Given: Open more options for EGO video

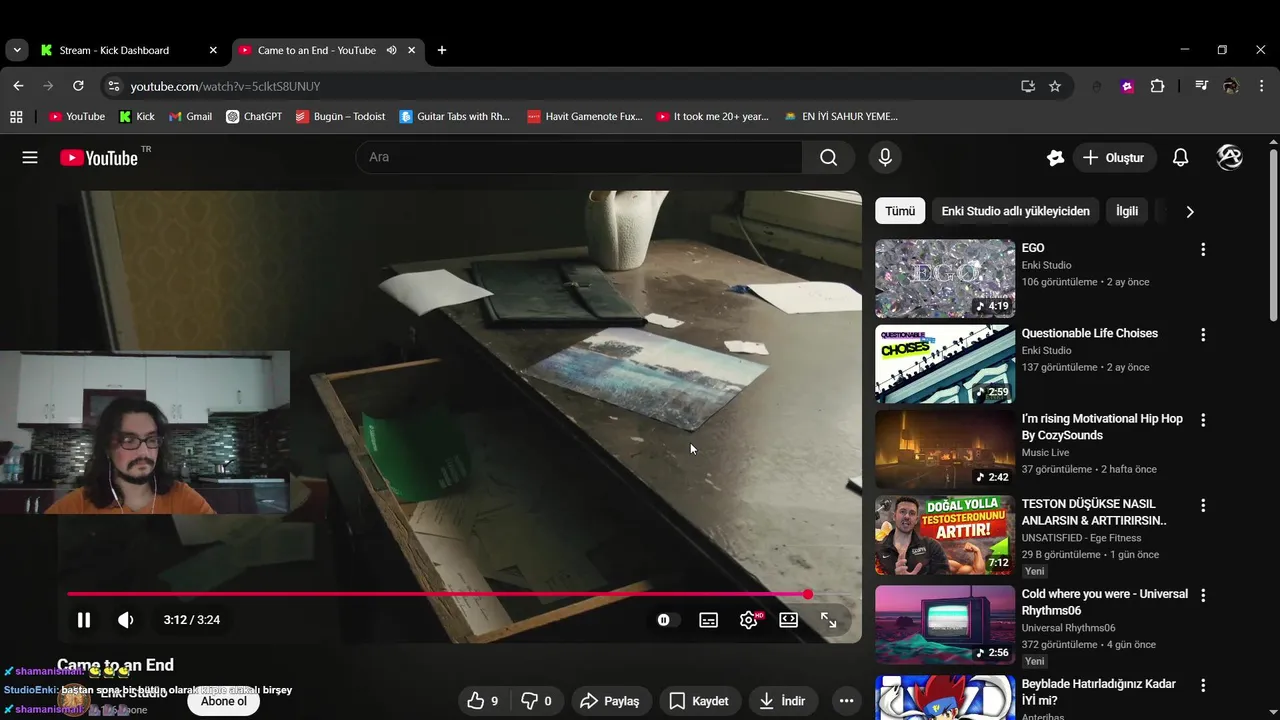Looking at the screenshot, I should click(1203, 249).
